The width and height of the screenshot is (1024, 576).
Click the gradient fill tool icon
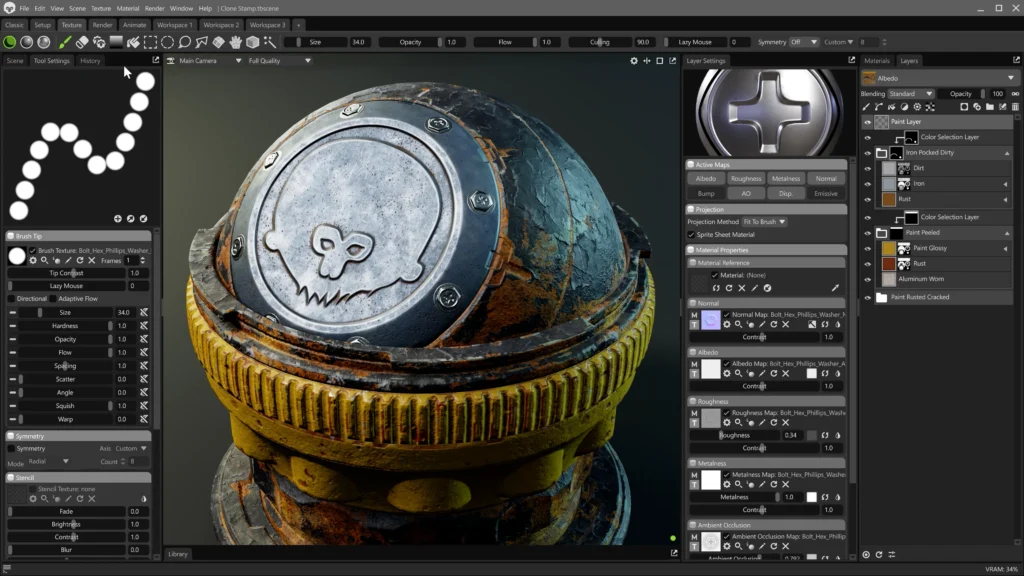(116, 42)
